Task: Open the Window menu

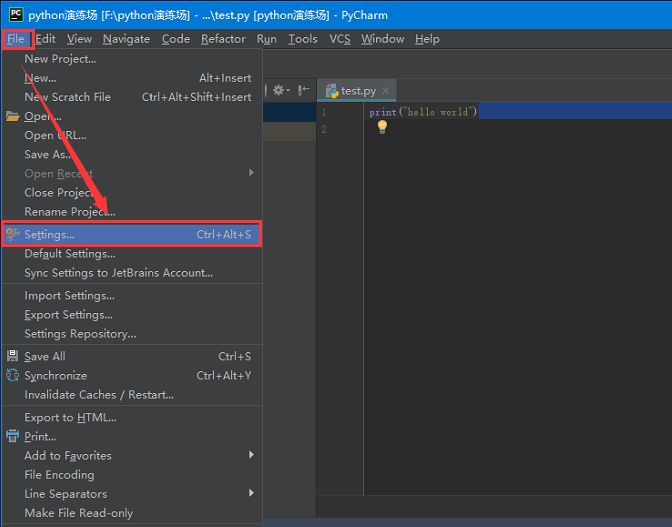Action: [x=382, y=39]
